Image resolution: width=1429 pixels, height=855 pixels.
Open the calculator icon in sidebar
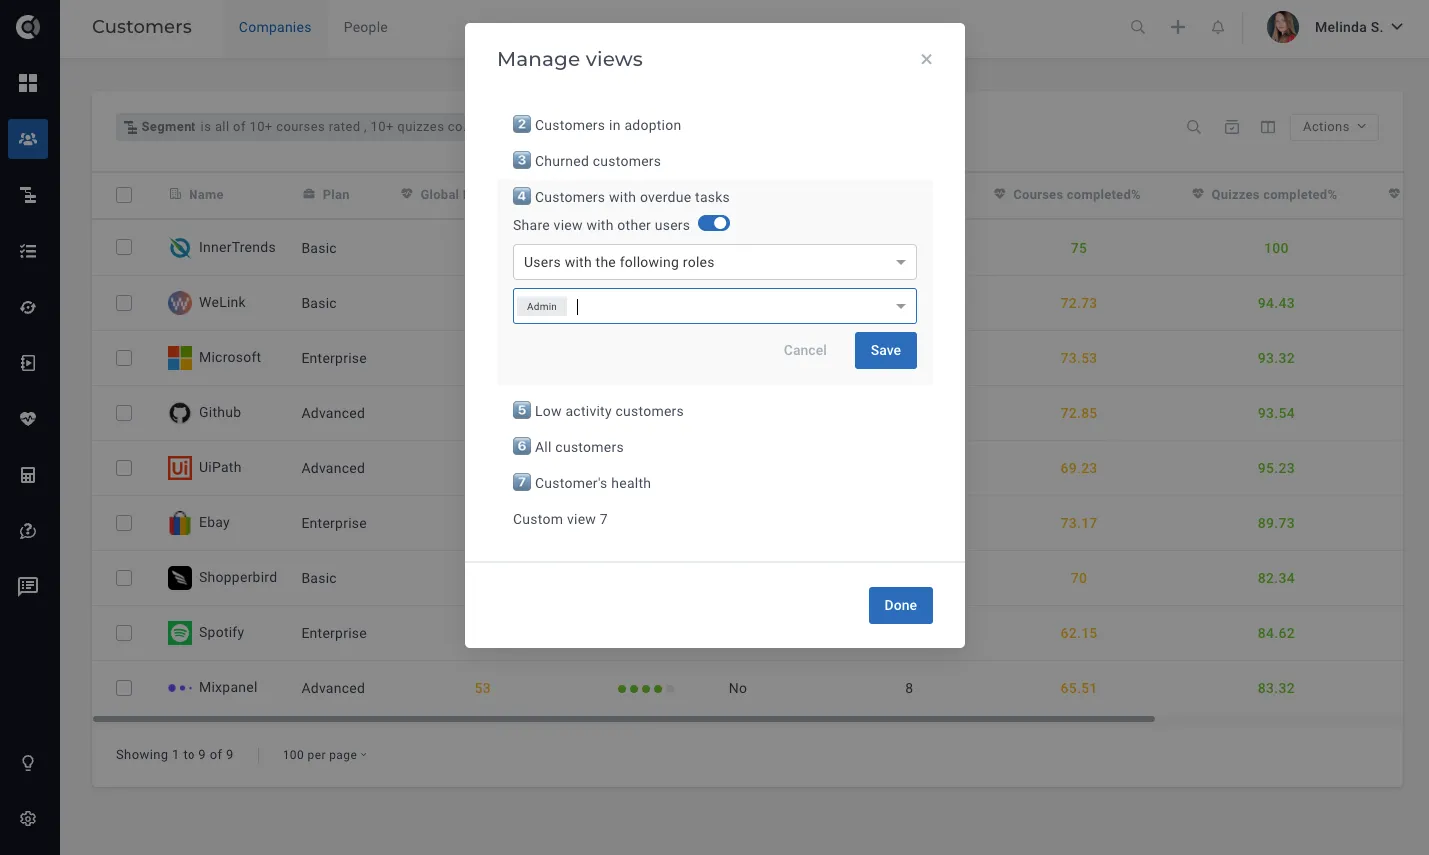(28, 475)
